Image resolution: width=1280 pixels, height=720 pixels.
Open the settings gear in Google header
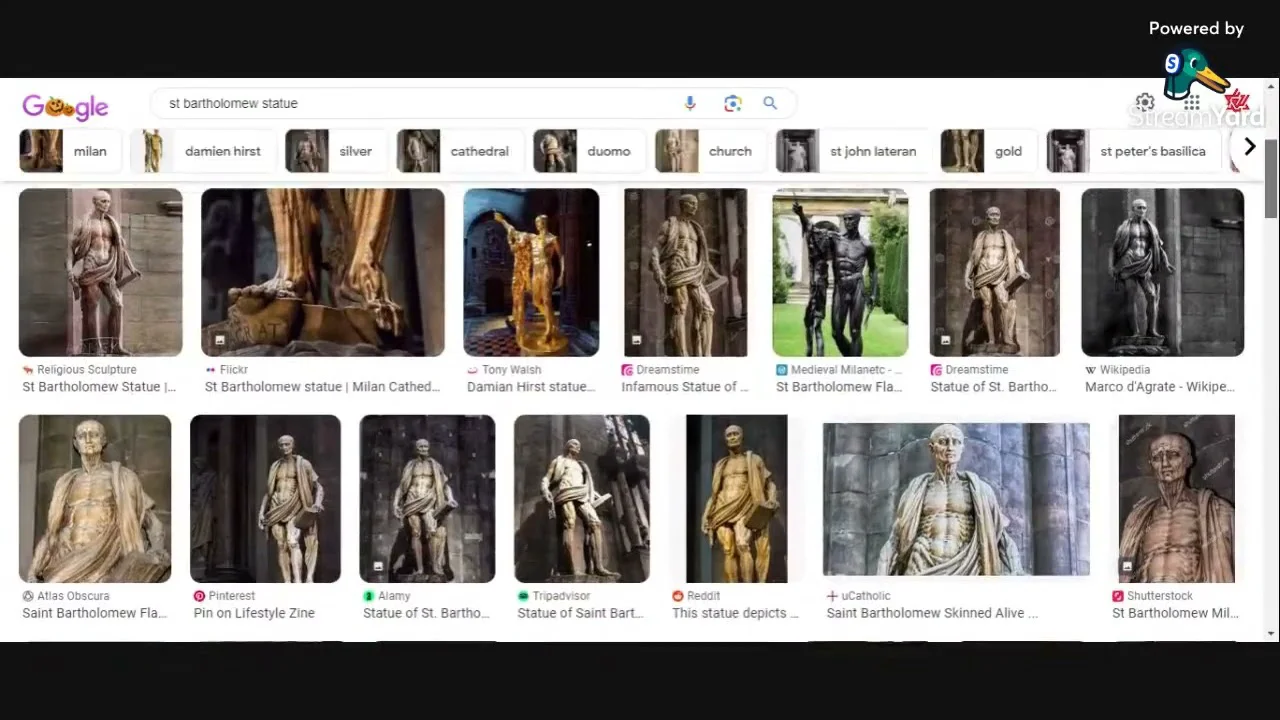[x=1145, y=103]
